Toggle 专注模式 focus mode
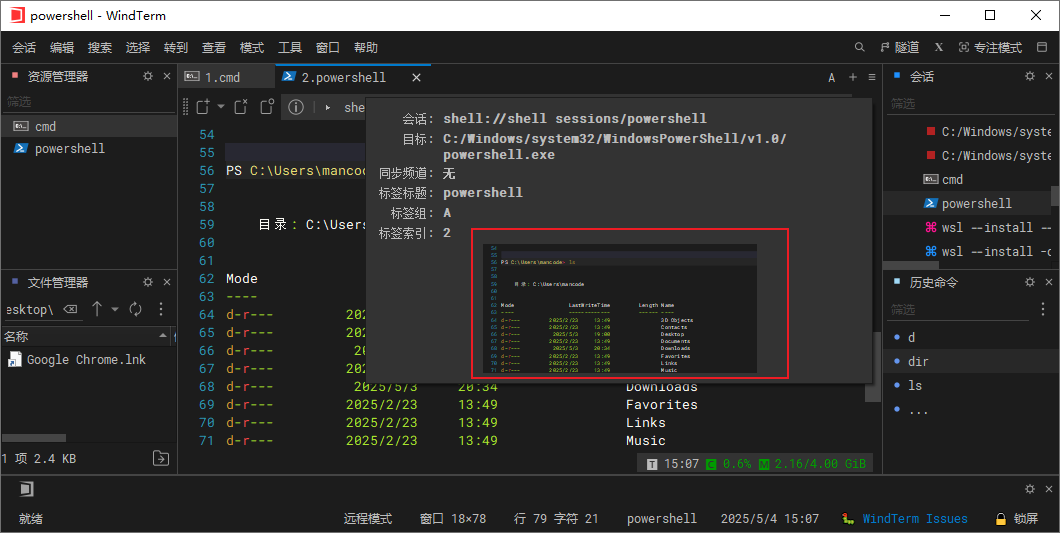Image resolution: width=1060 pixels, height=533 pixels. (990, 47)
